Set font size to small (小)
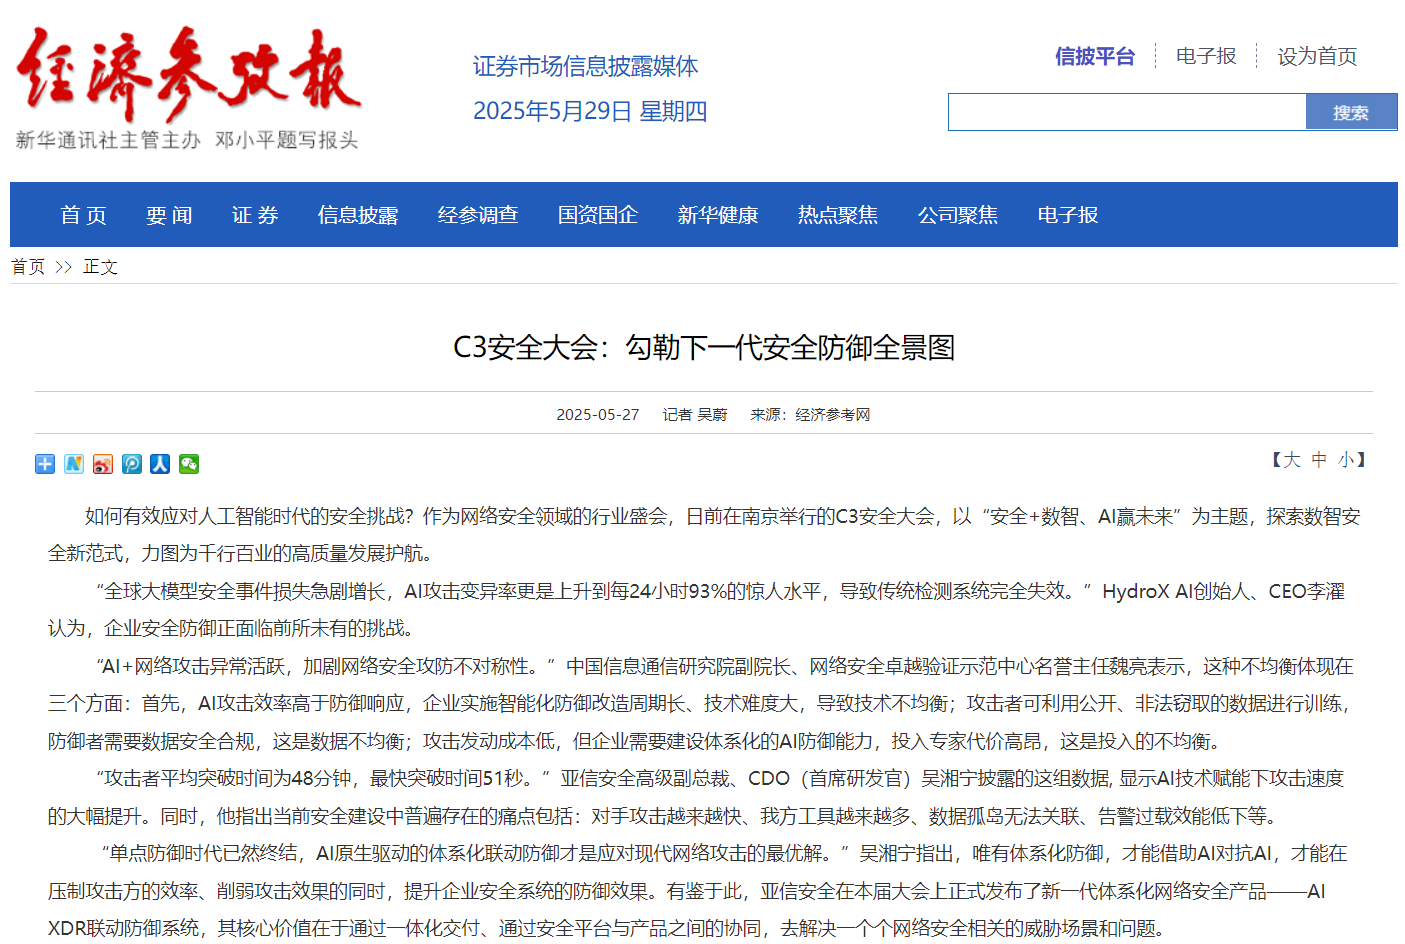 [1346, 460]
